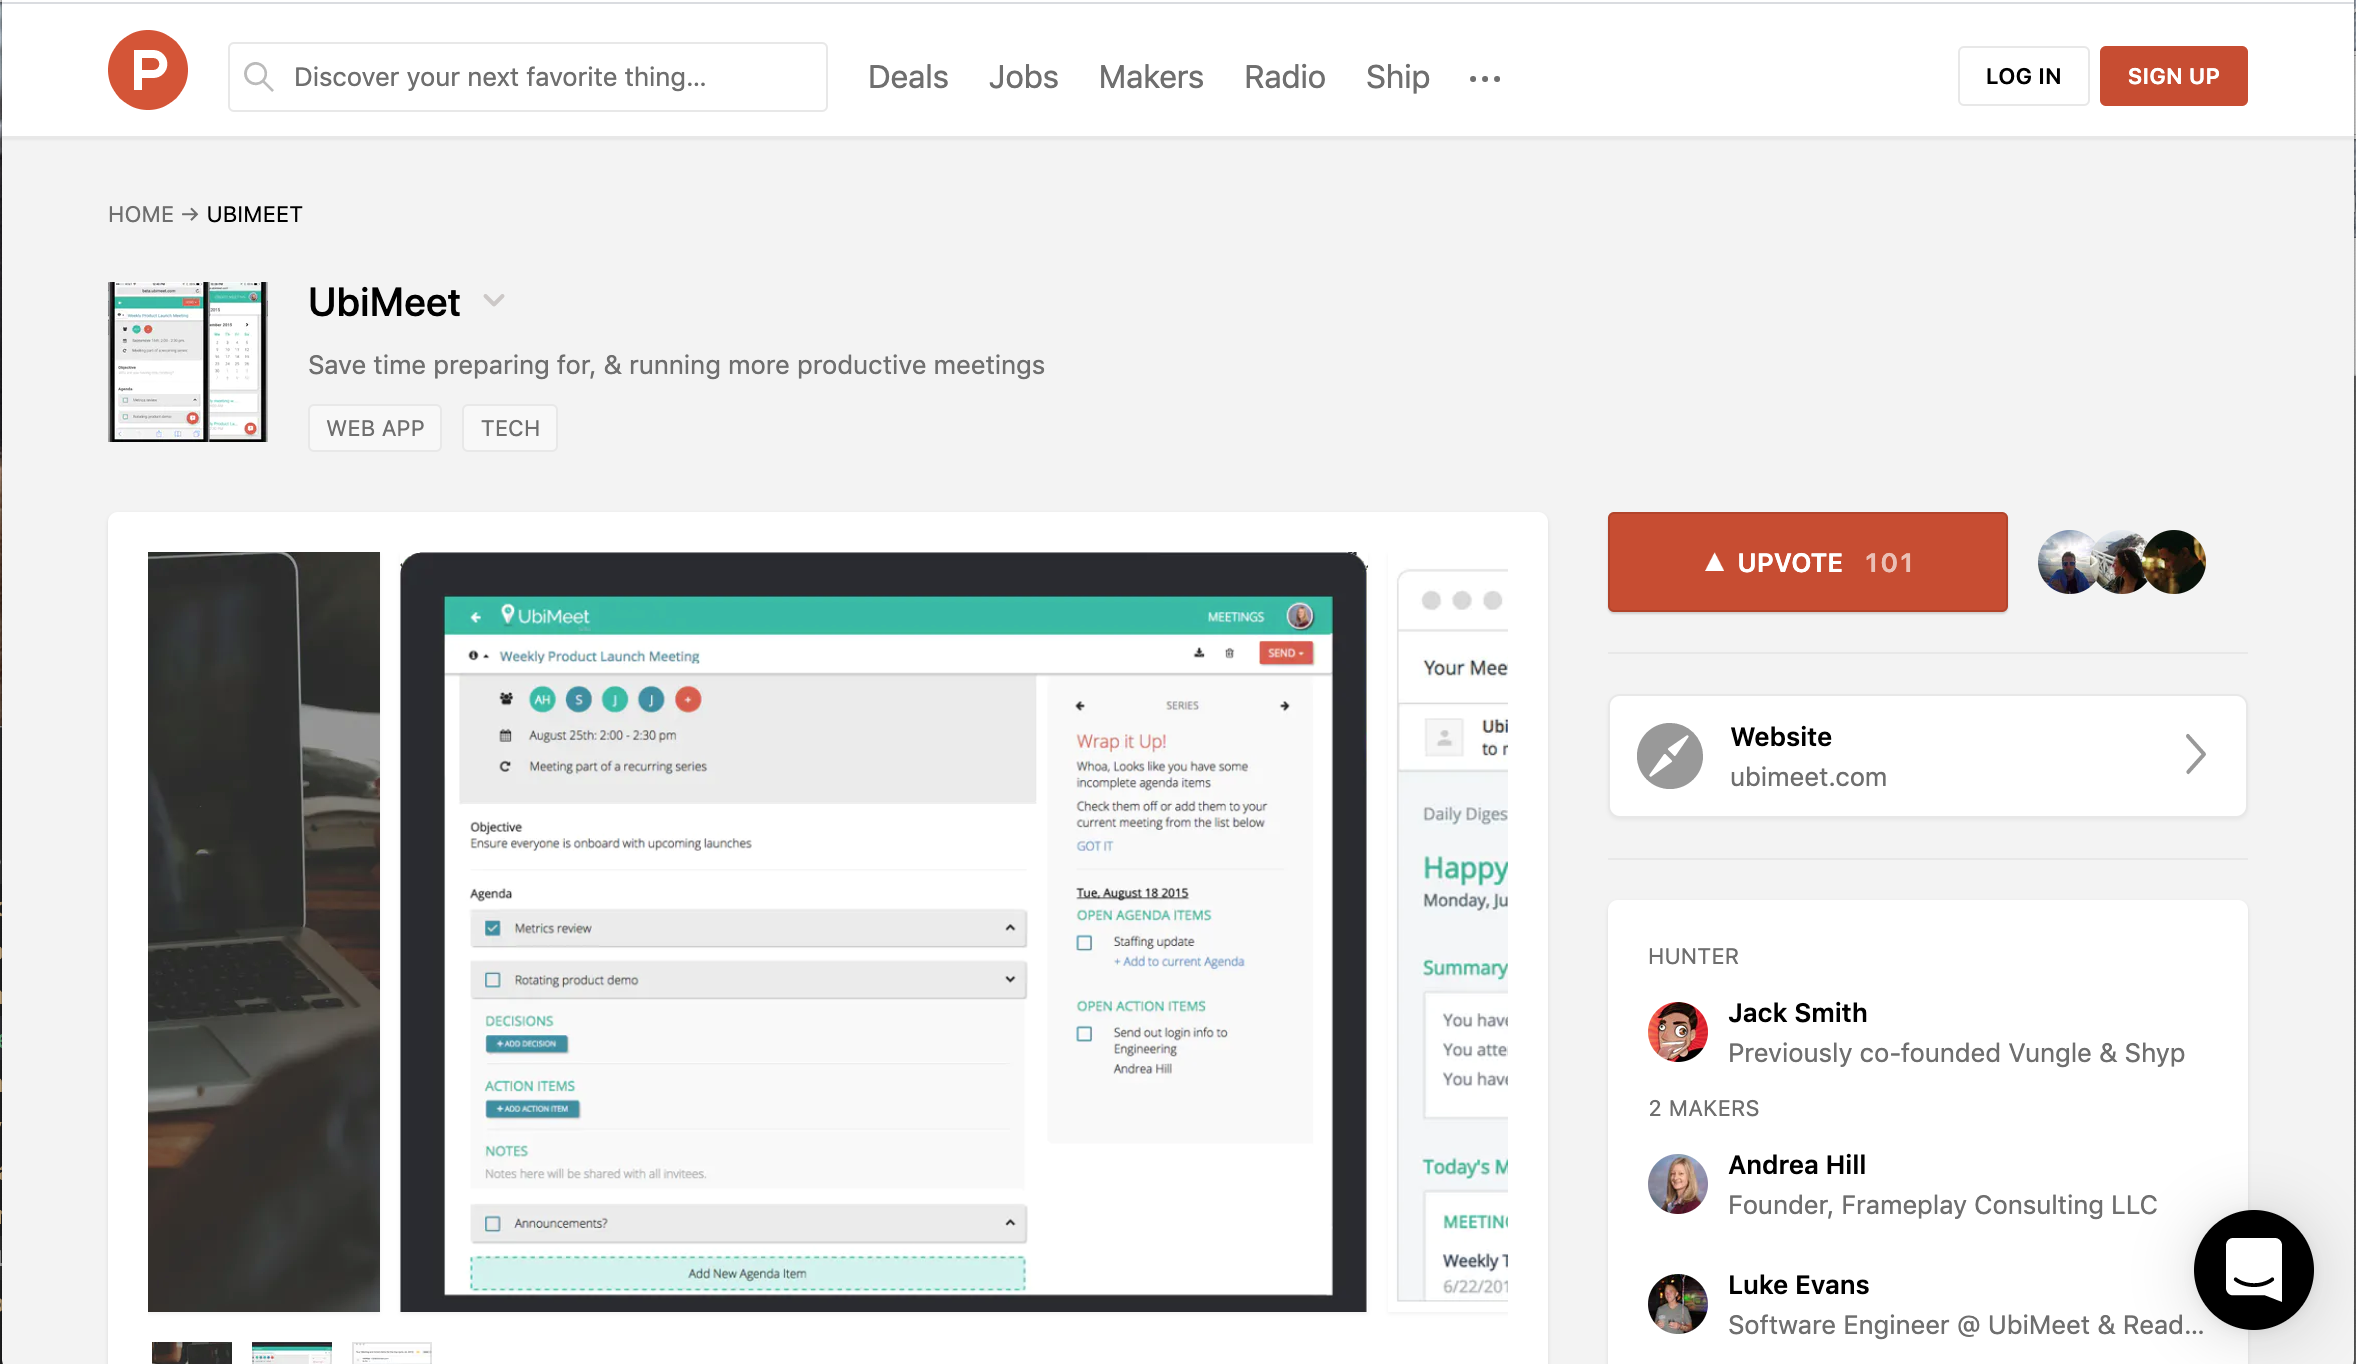Go to Deals in navigation
The width and height of the screenshot is (2356, 1364).
(x=907, y=77)
